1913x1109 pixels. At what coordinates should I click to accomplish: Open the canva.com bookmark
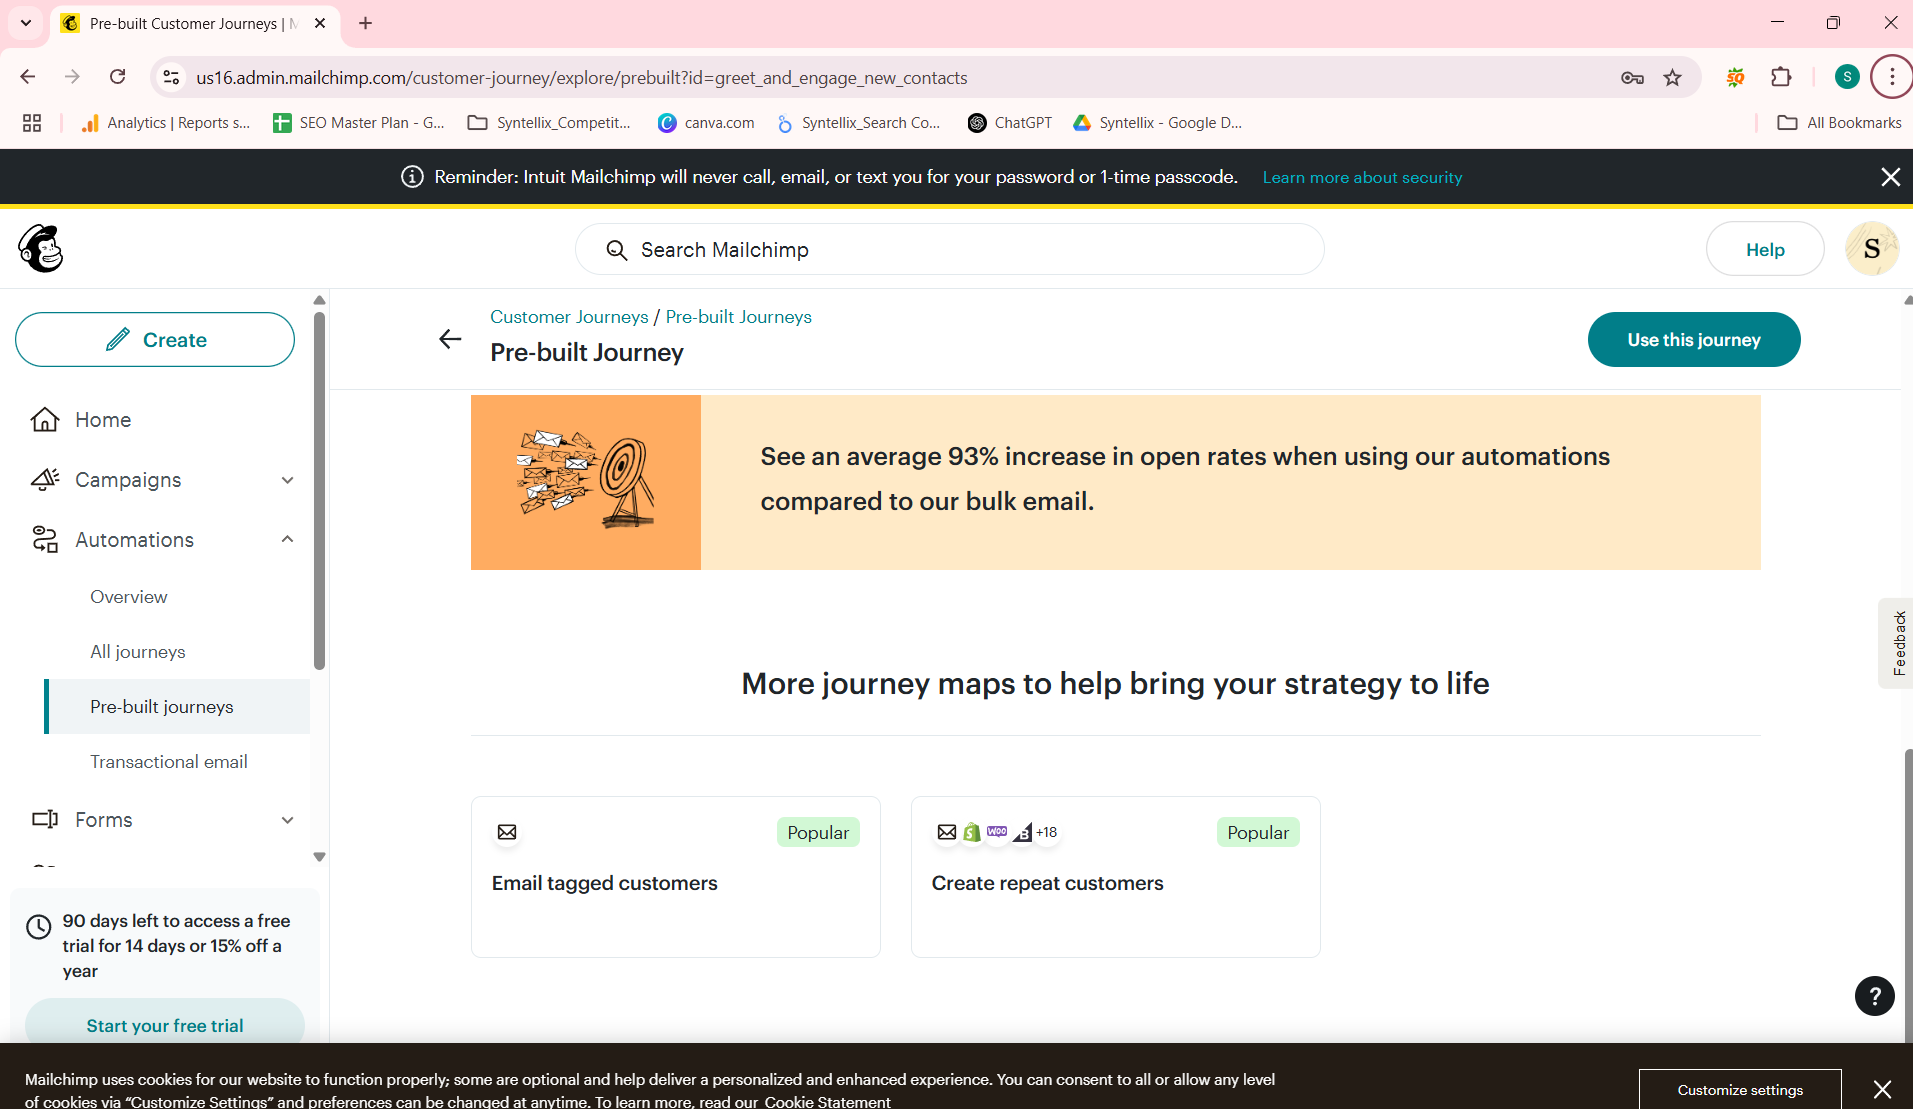706,123
